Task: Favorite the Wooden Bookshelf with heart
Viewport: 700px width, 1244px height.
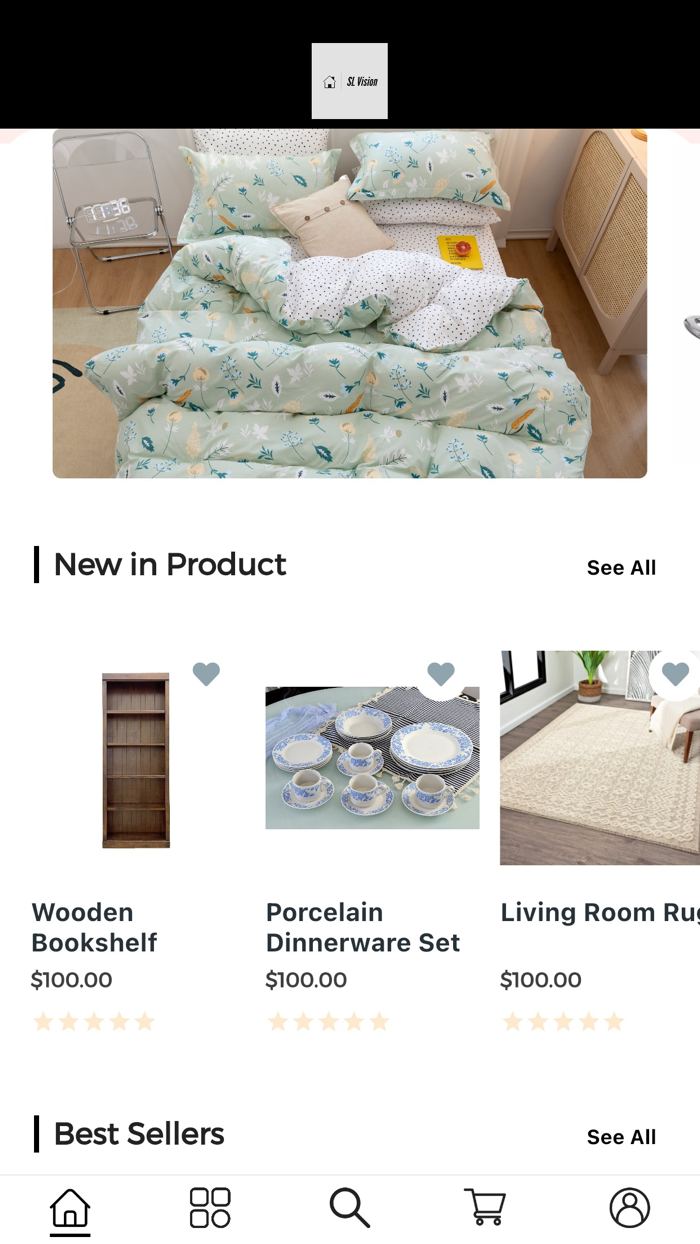Action: 206,674
